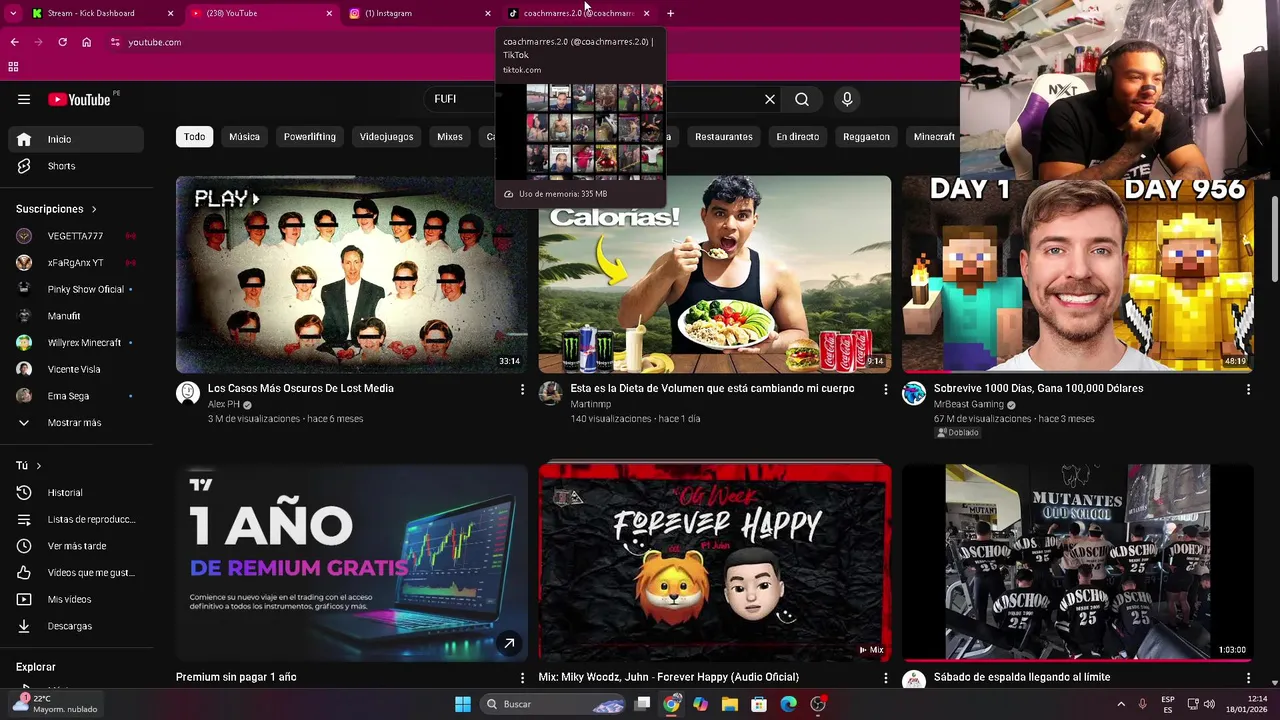Expand the Suscripciones section arrow

[x=94, y=209]
